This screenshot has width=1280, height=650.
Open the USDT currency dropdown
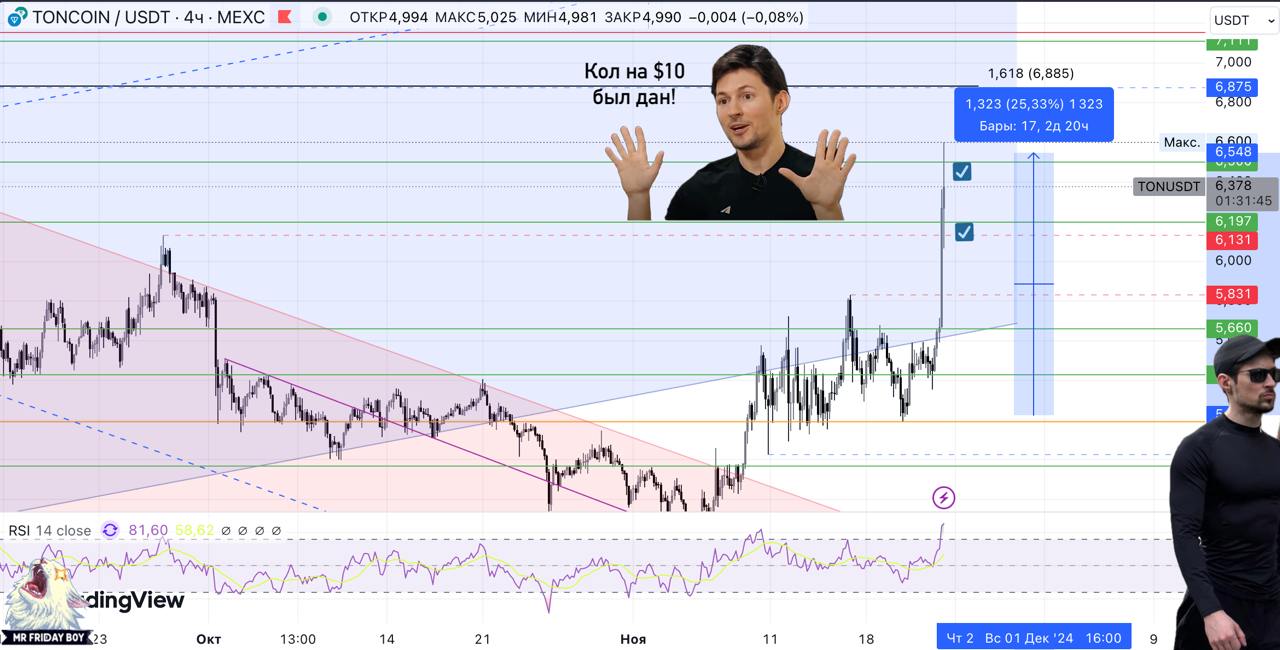pos(1244,20)
